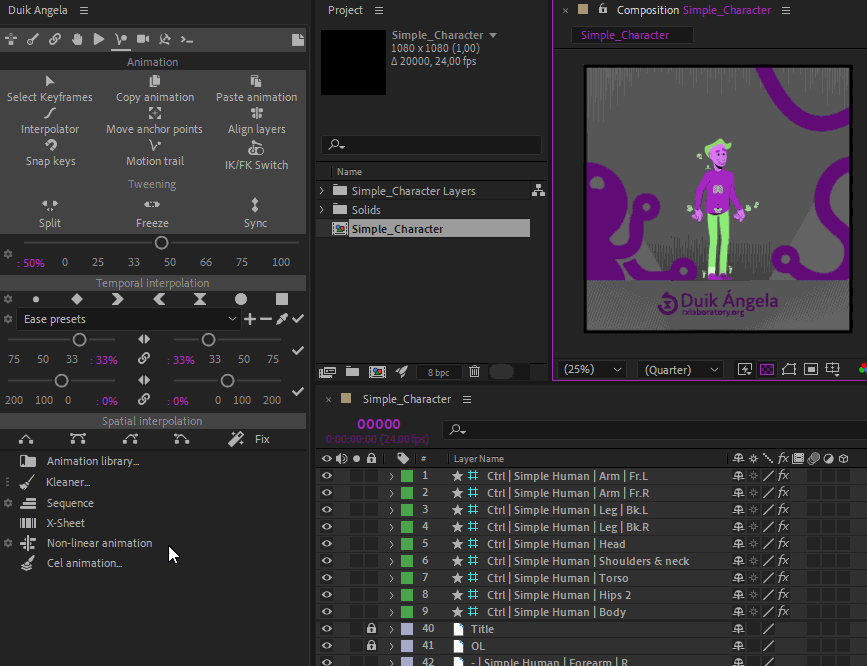
Task: Click the Project panel search field
Action: click(432, 145)
